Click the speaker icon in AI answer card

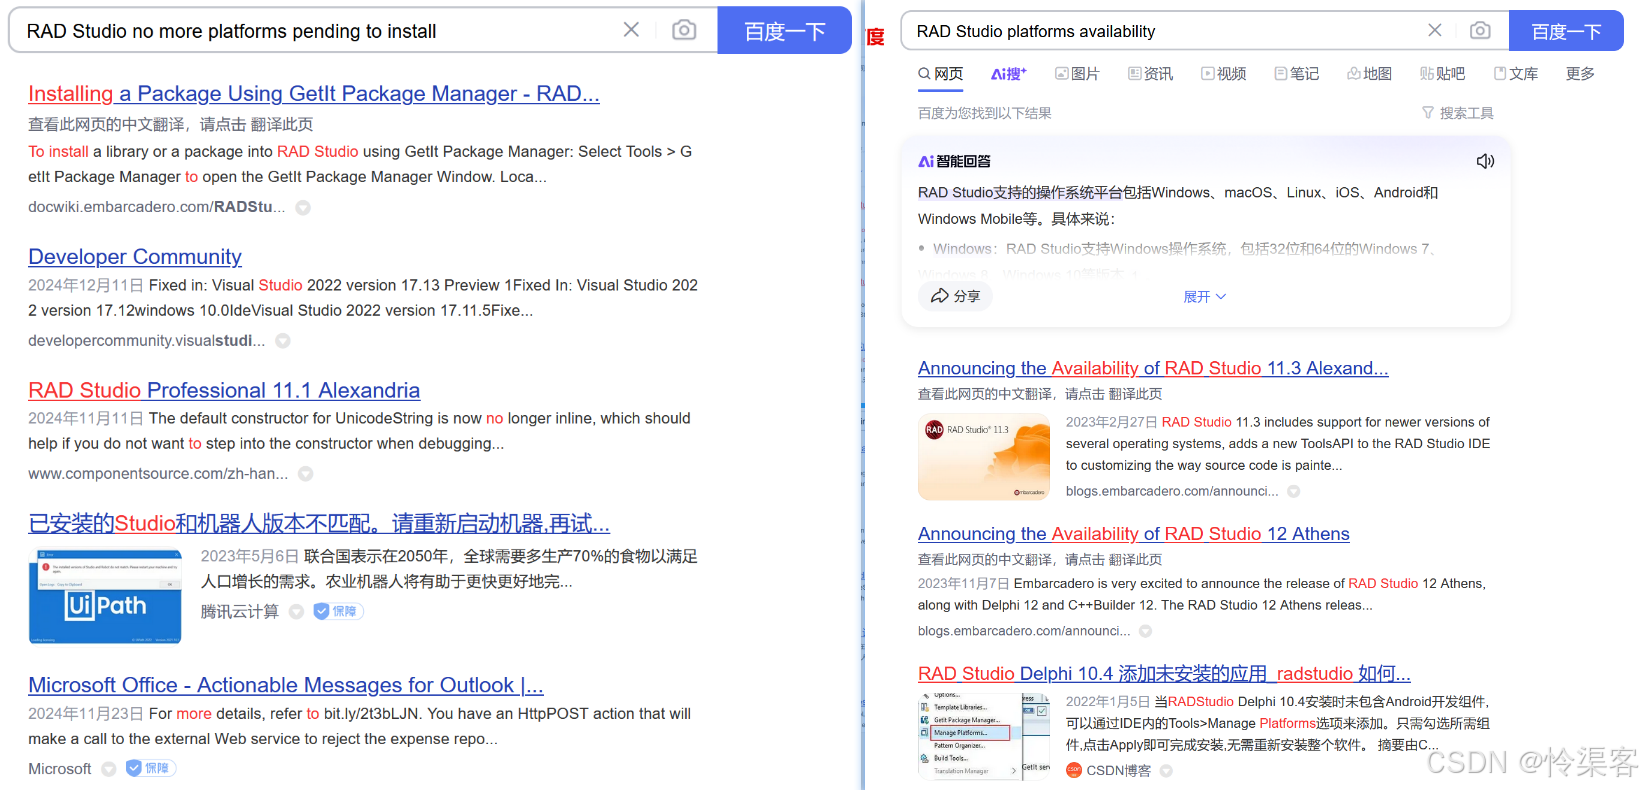pos(1485,161)
